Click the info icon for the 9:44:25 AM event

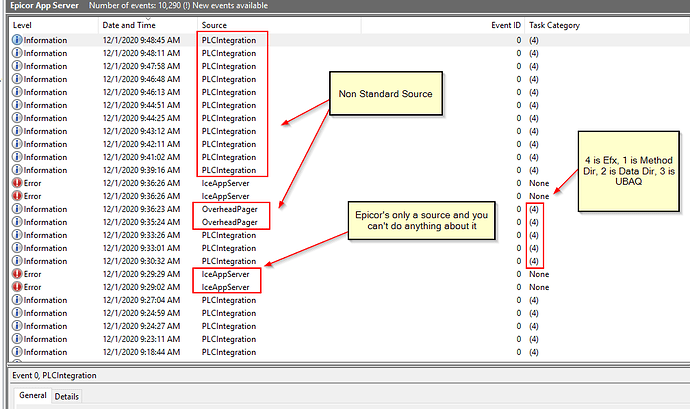pos(17,118)
